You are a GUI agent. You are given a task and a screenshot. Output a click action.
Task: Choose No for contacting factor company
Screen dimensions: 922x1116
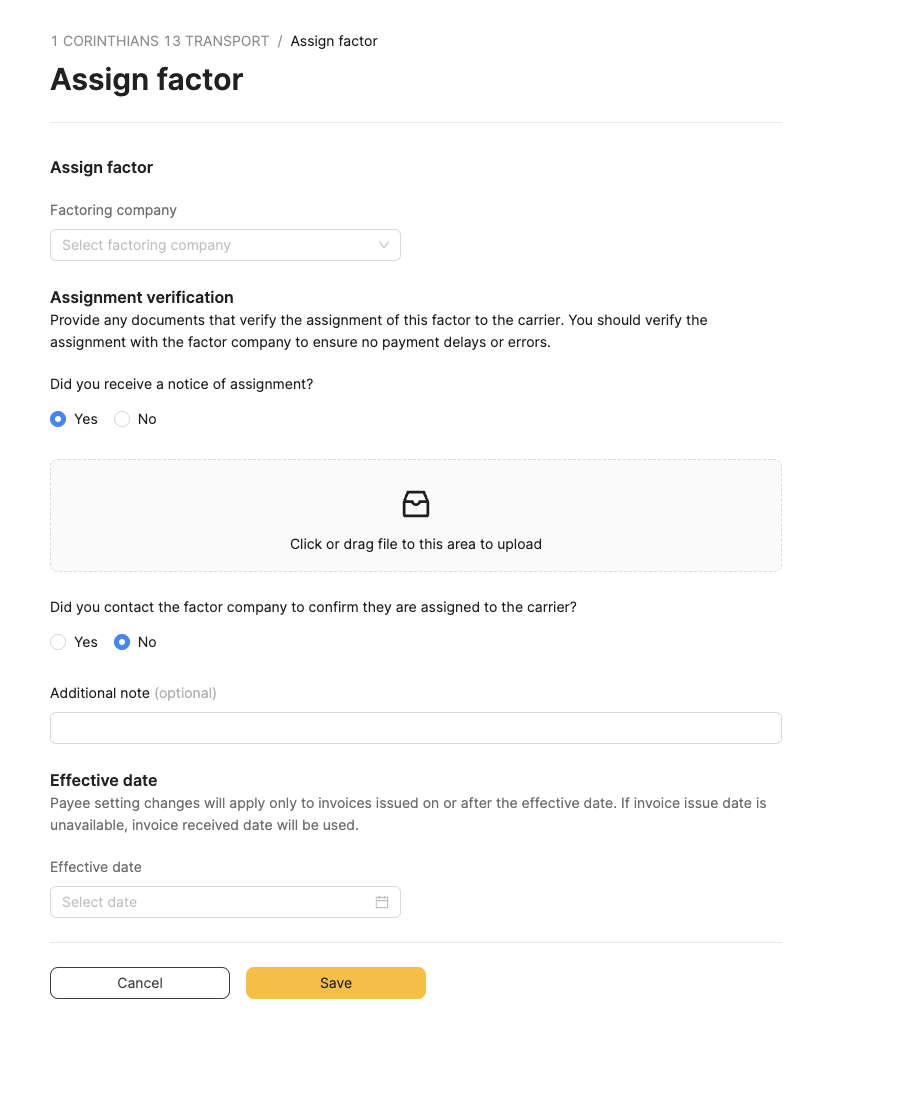pos(122,642)
